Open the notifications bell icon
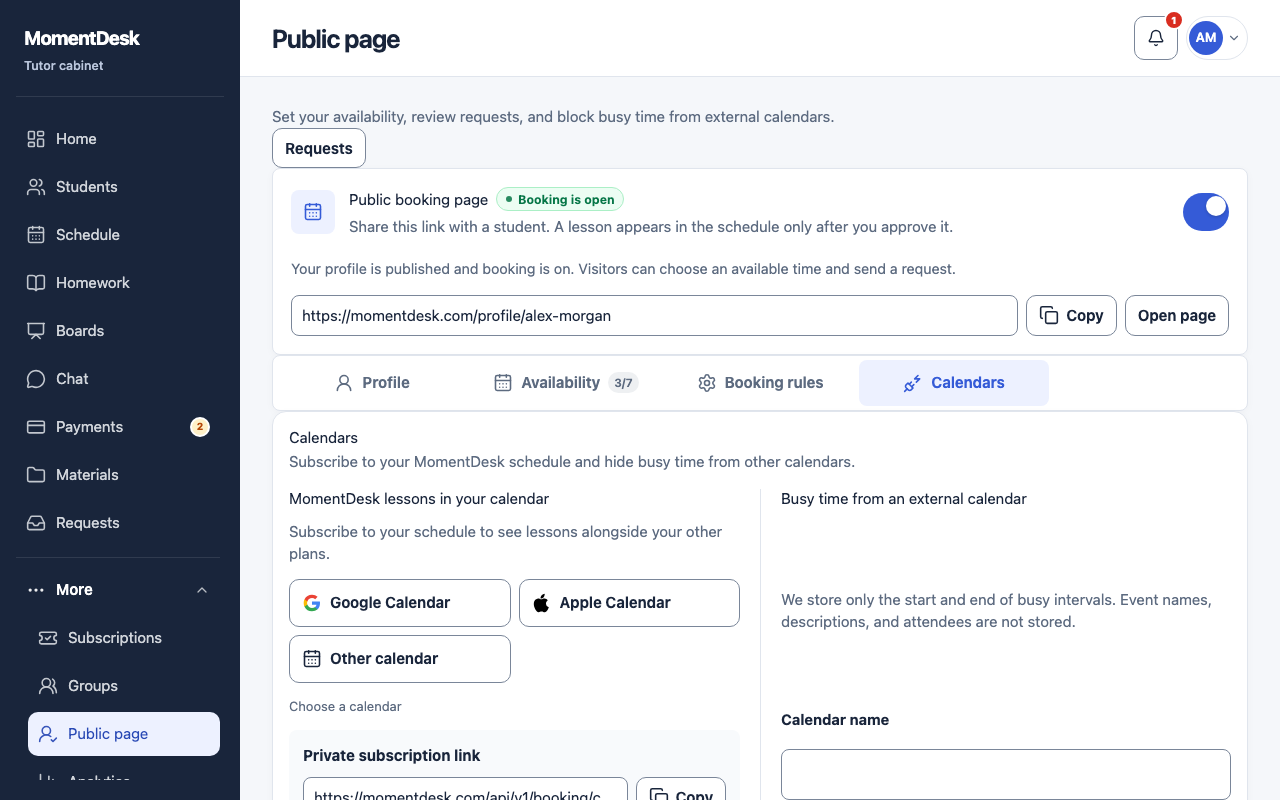1280x800 pixels. click(1156, 38)
